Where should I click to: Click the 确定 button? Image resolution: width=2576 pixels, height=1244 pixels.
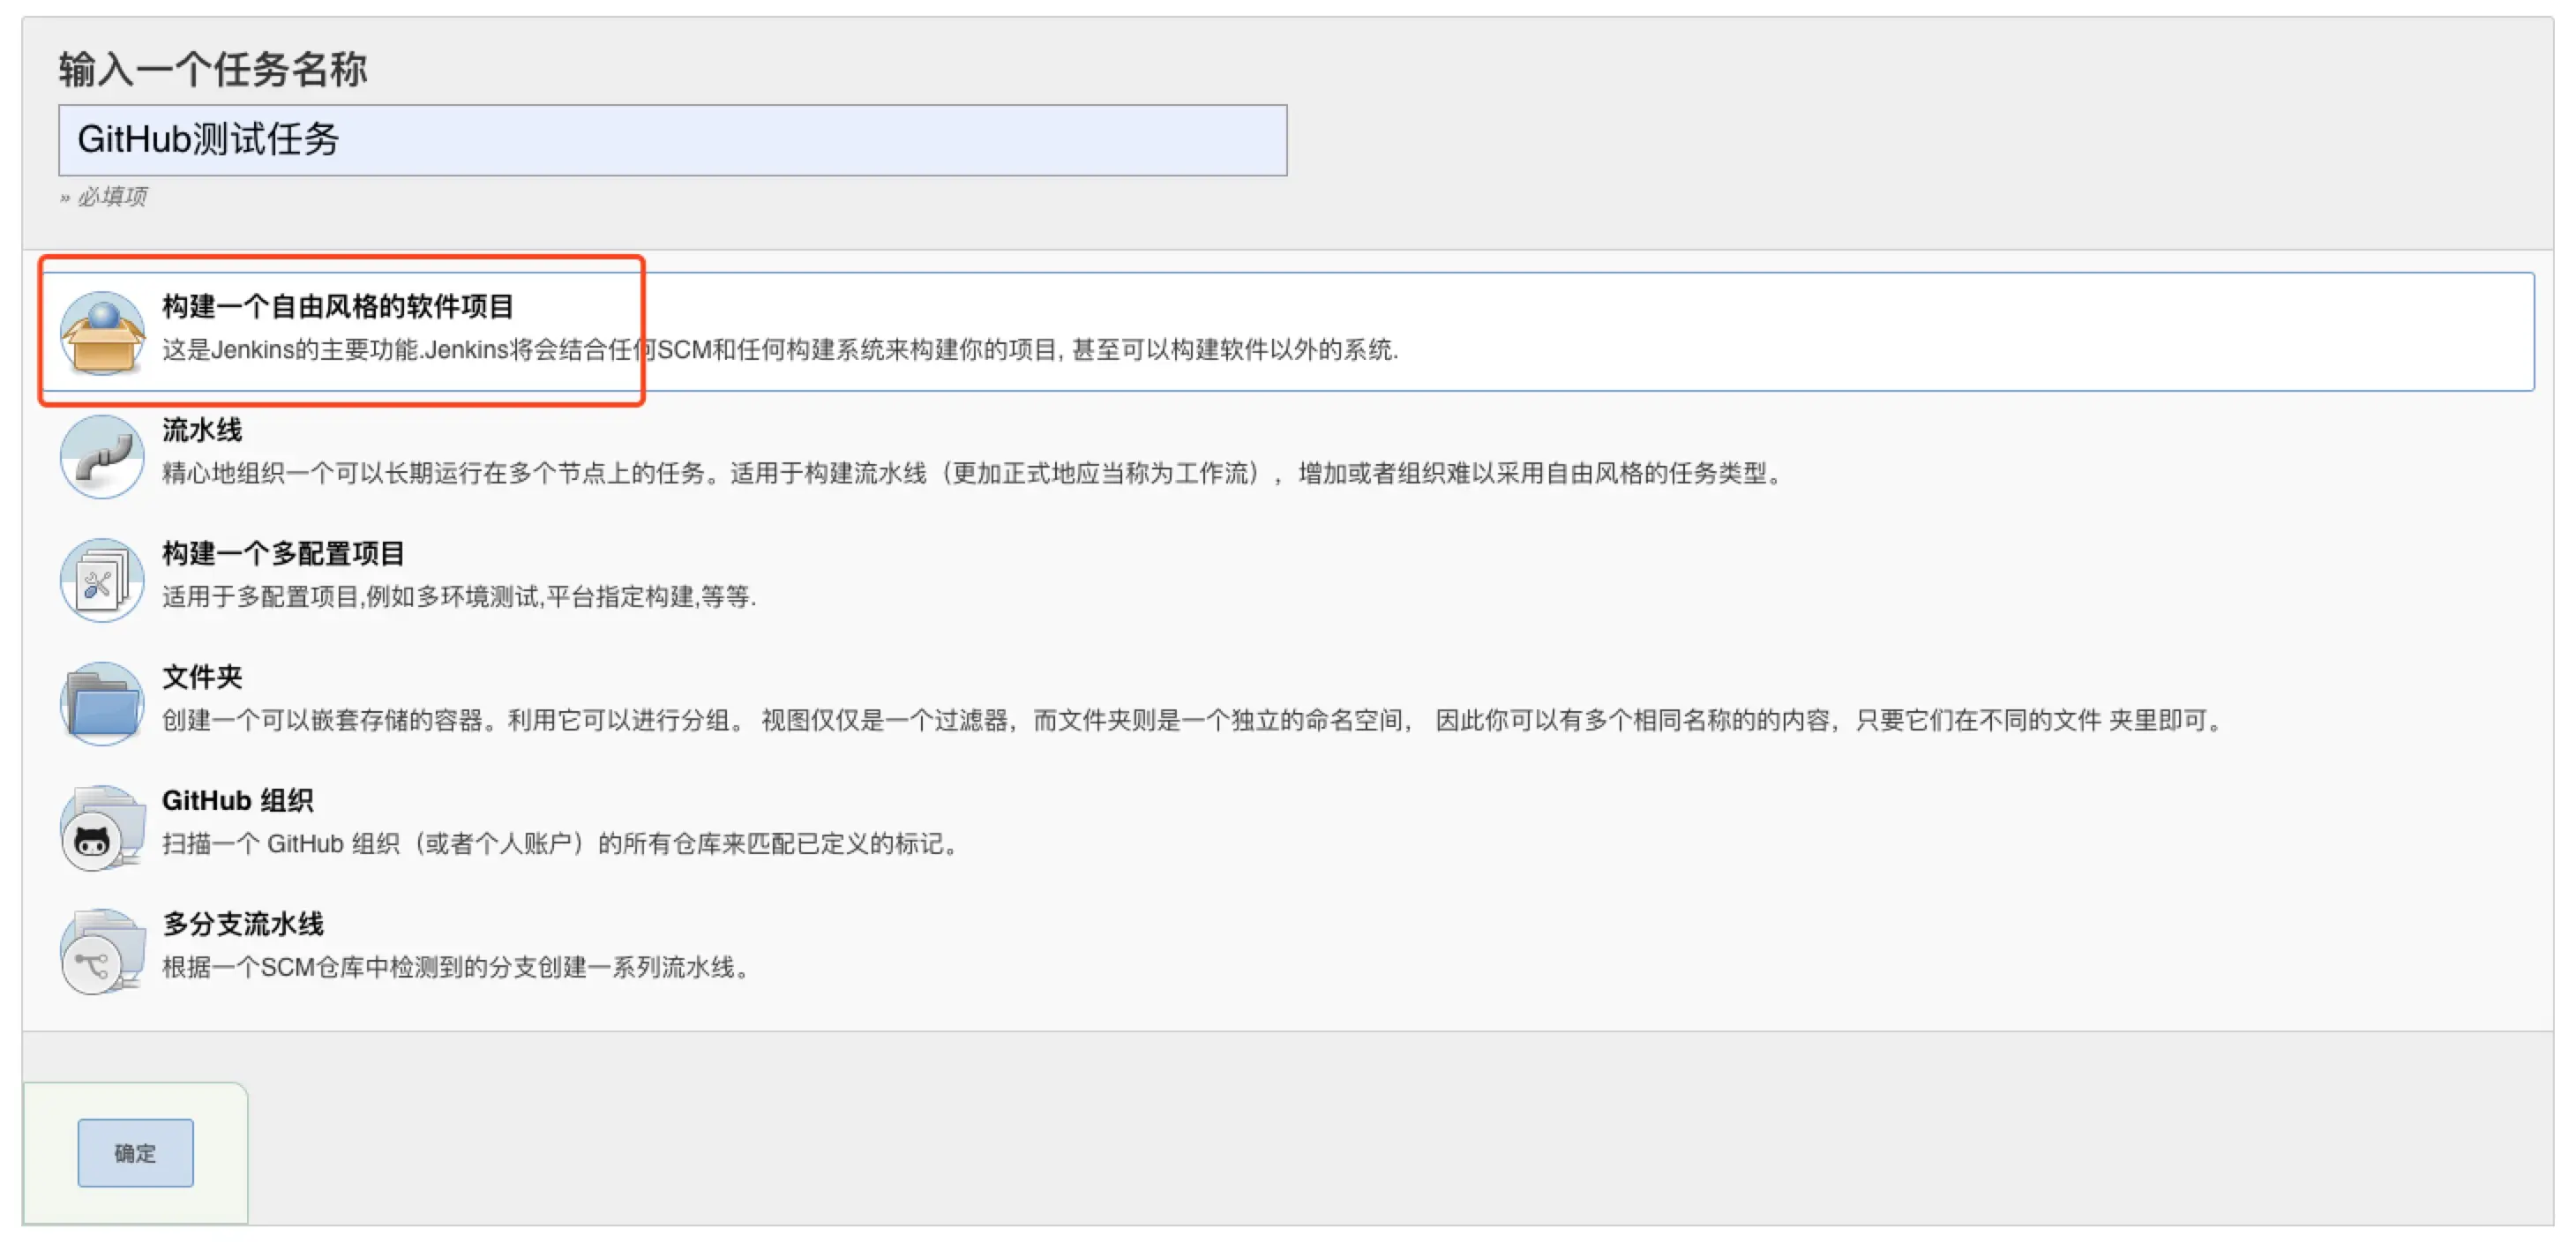pos(136,1153)
